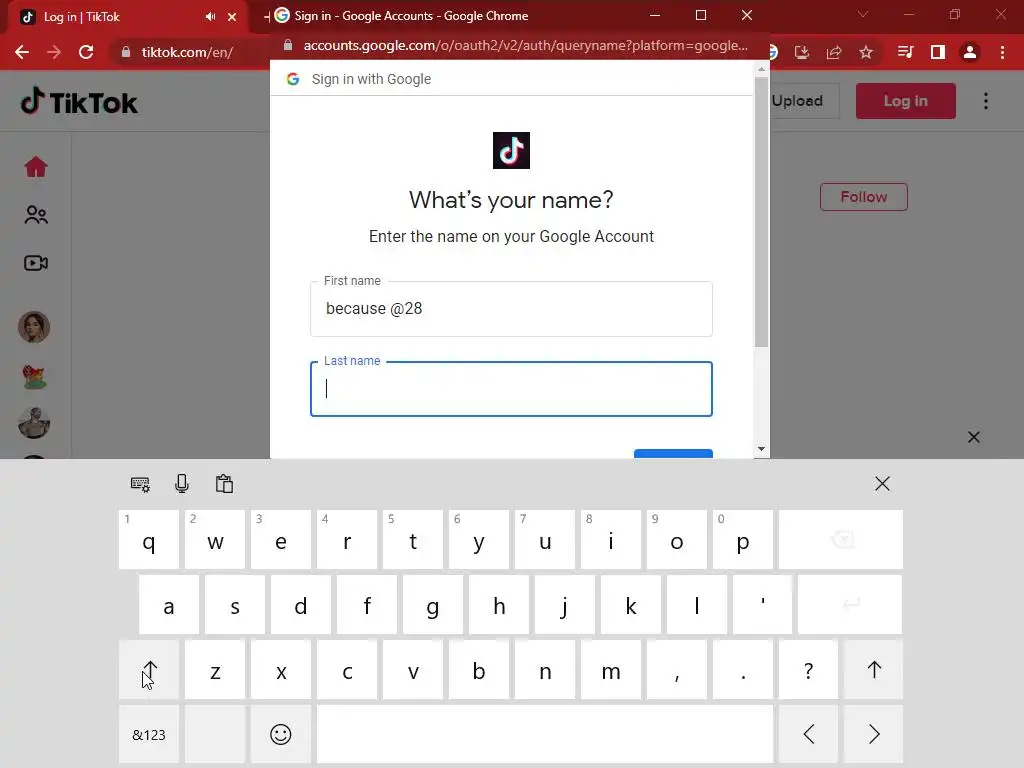Click the Follow button on TikTok
The height and width of the screenshot is (768, 1024).
863,197
